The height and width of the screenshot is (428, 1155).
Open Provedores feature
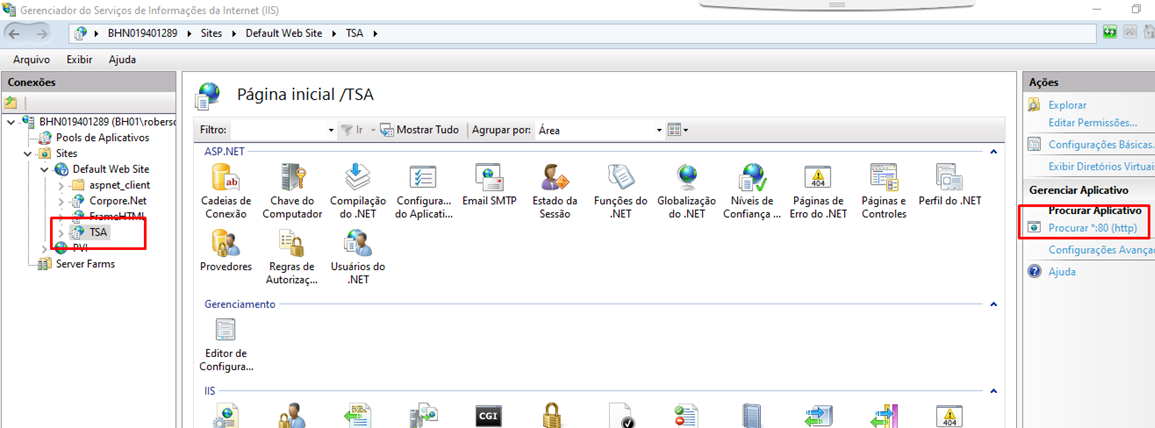tap(225, 250)
